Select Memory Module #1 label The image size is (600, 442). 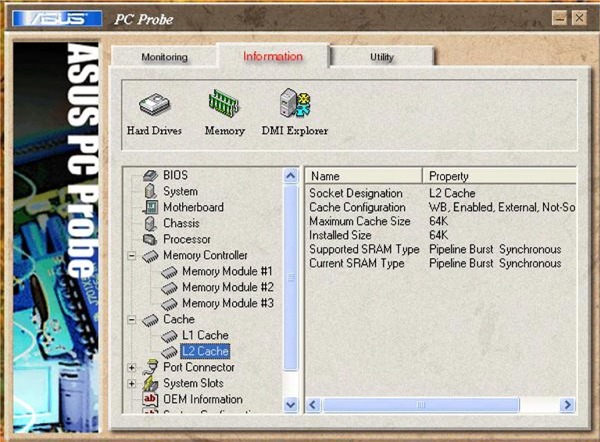[x=227, y=272]
